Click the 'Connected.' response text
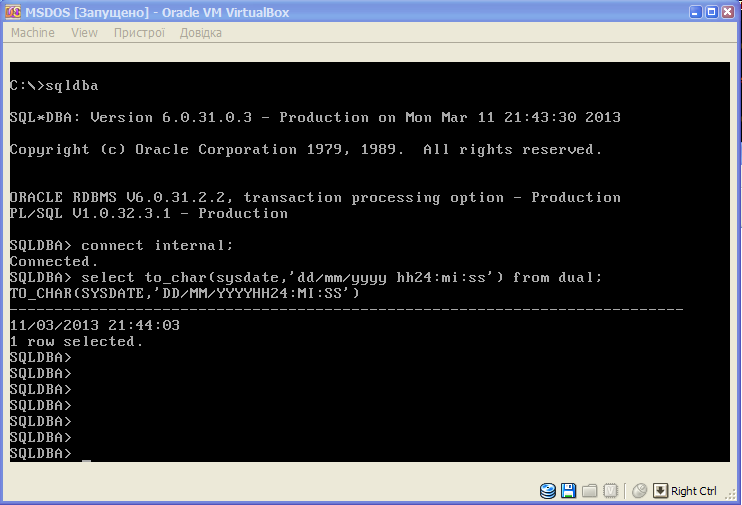 coord(54,261)
